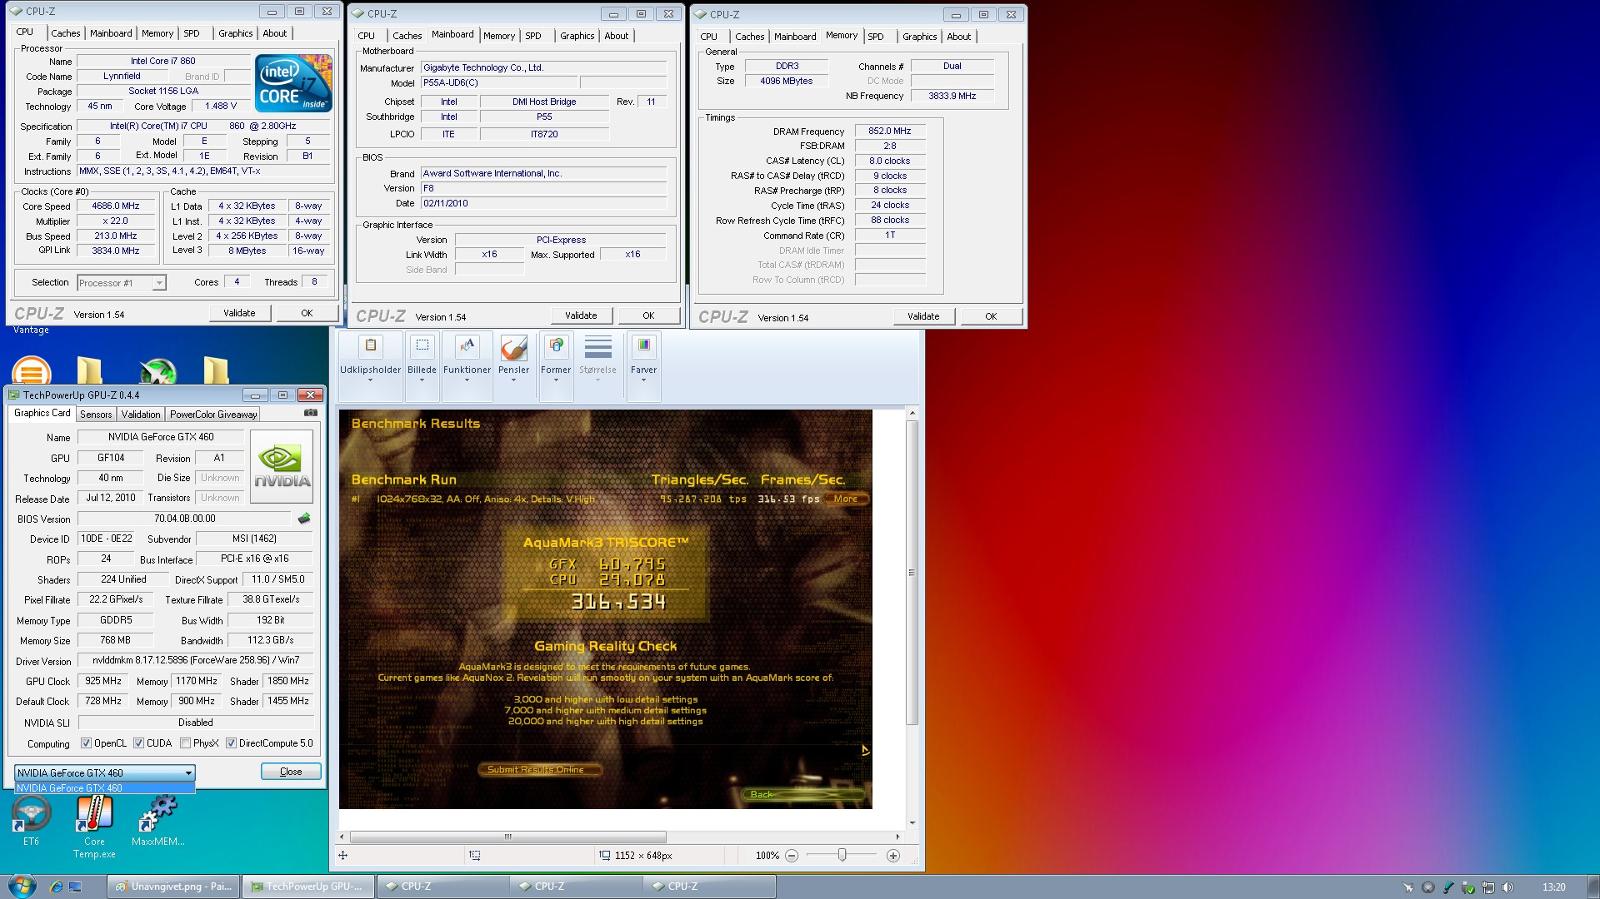Choose NVIDIA GeForce GTX 460 from dropdown list
1600x899 pixels.
(x=105, y=788)
